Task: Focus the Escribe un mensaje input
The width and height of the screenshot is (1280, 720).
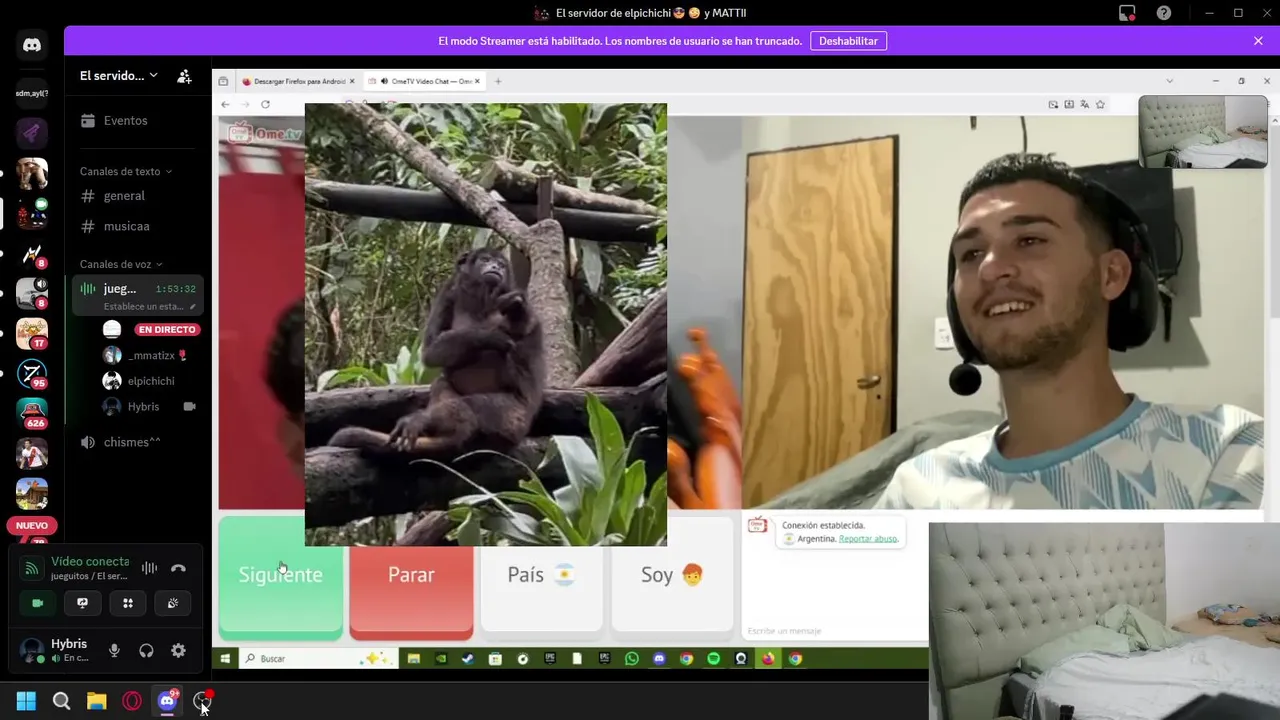Action: pyautogui.click(x=835, y=631)
